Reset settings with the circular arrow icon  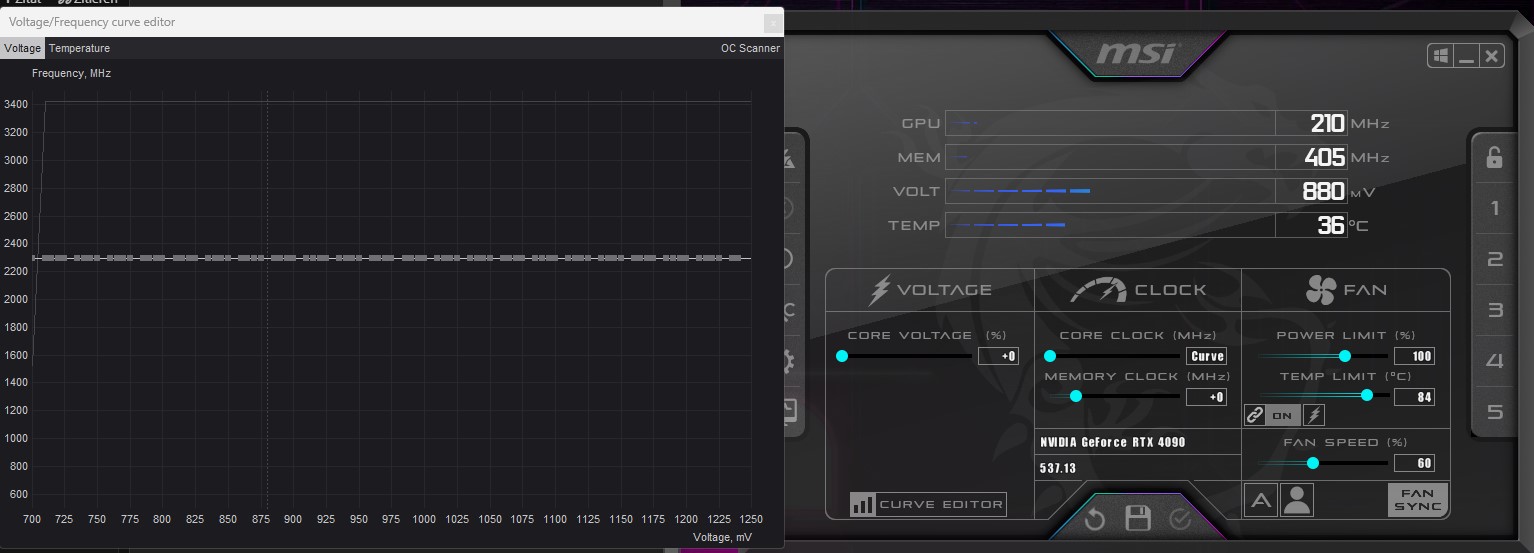tap(1095, 519)
